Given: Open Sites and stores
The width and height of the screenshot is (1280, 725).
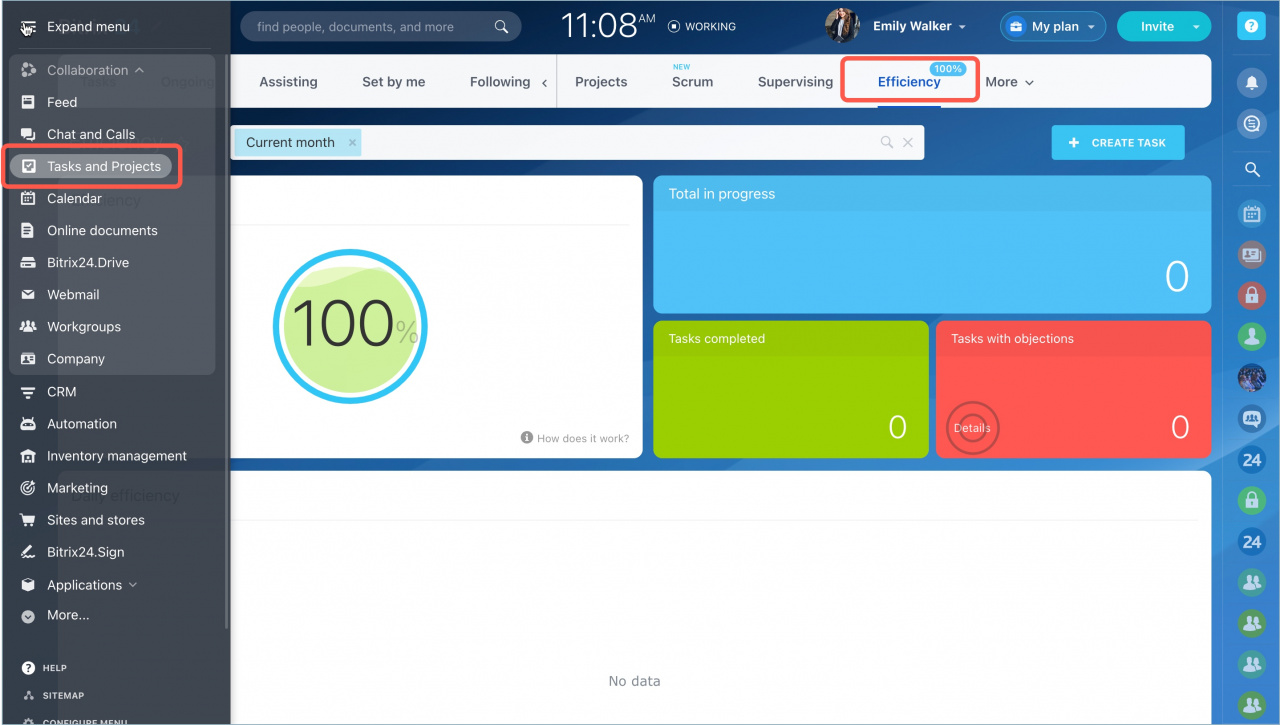Looking at the screenshot, I should [x=96, y=520].
